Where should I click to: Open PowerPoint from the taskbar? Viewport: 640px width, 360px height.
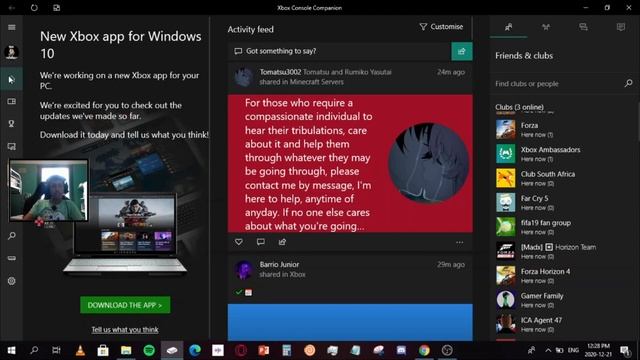coord(264,350)
